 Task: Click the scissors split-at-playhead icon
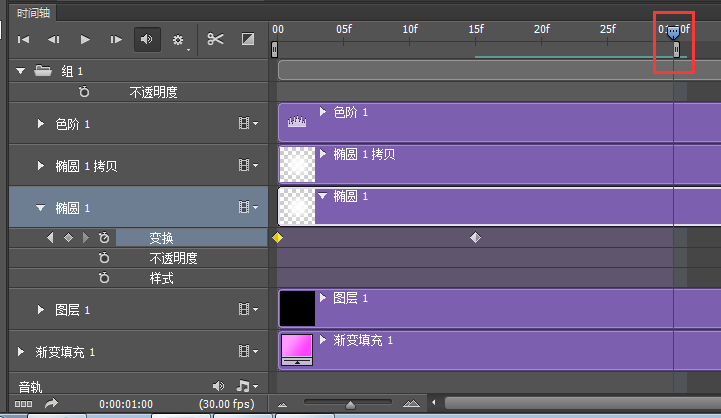(x=215, y=39)
